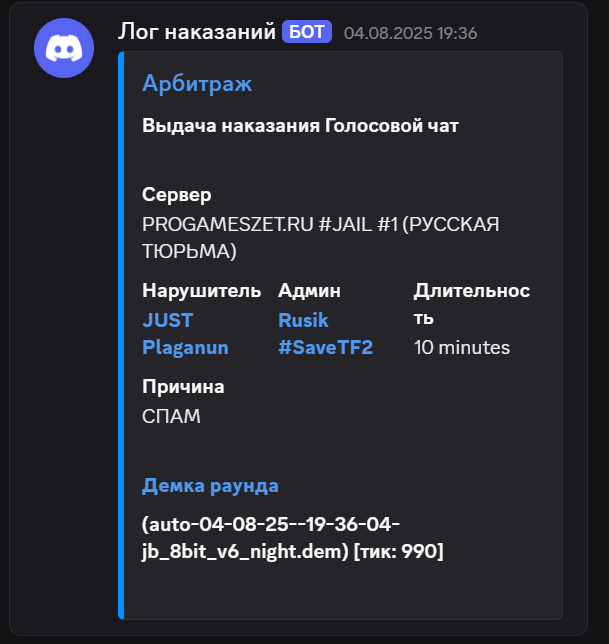Click the Нарушитель field heading
609x644 pixels.
coord(202,291)
